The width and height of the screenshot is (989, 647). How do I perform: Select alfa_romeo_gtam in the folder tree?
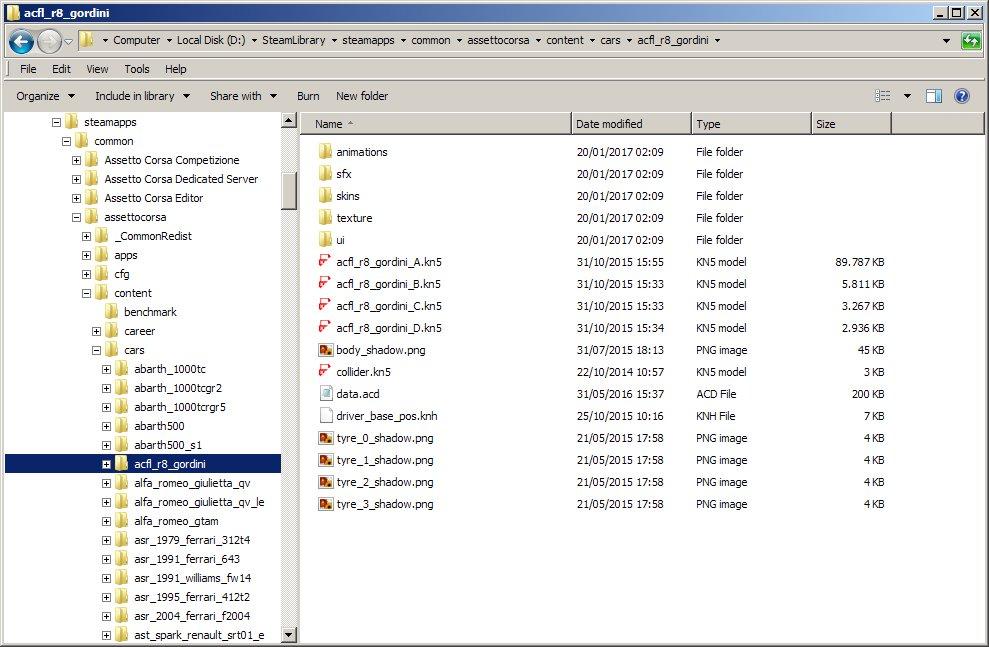(176, 521)
